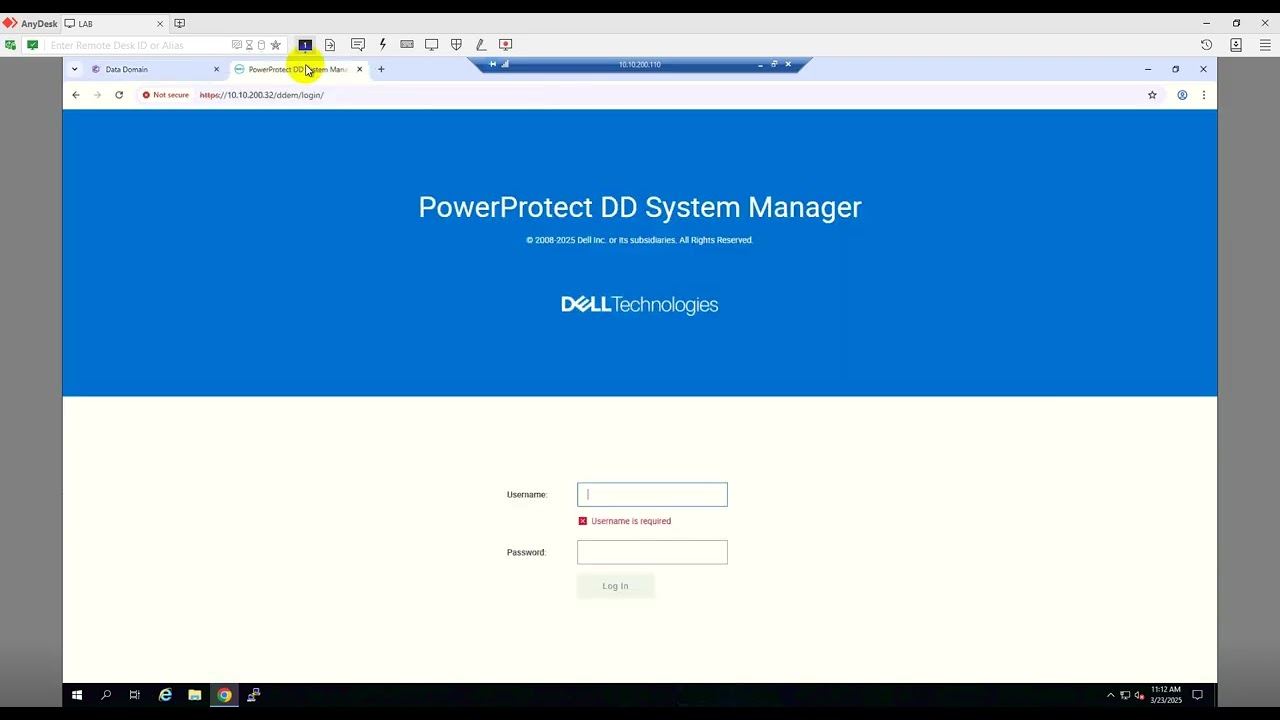Open File Explorer from taskbar
Viewport: 1280px width, 720px height.
195,695
